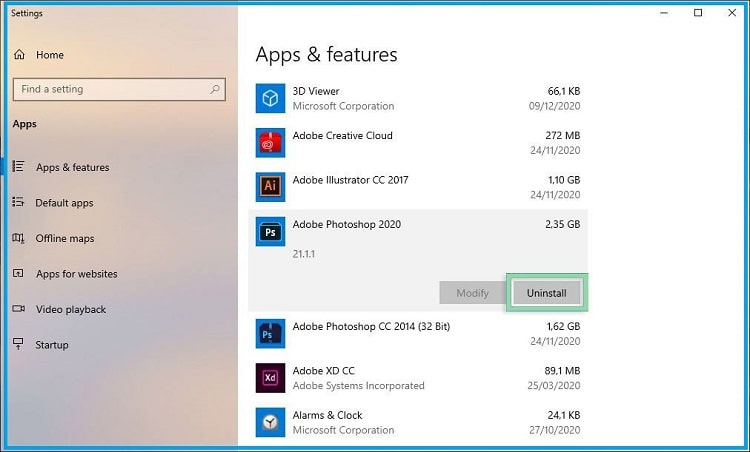Close the Settings window
This screenshot has width=750, height=452.
732,13
